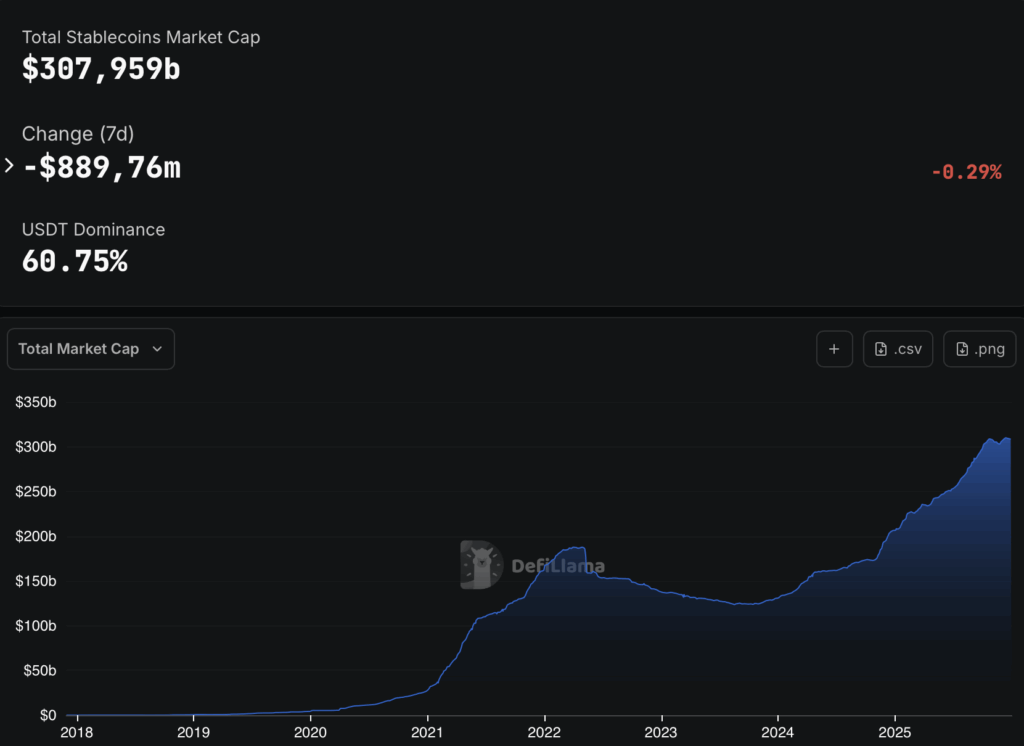Click the $0 y-axis label
Image resolution: width=1024 pixels, height=746 pixels.
point(48,715)
